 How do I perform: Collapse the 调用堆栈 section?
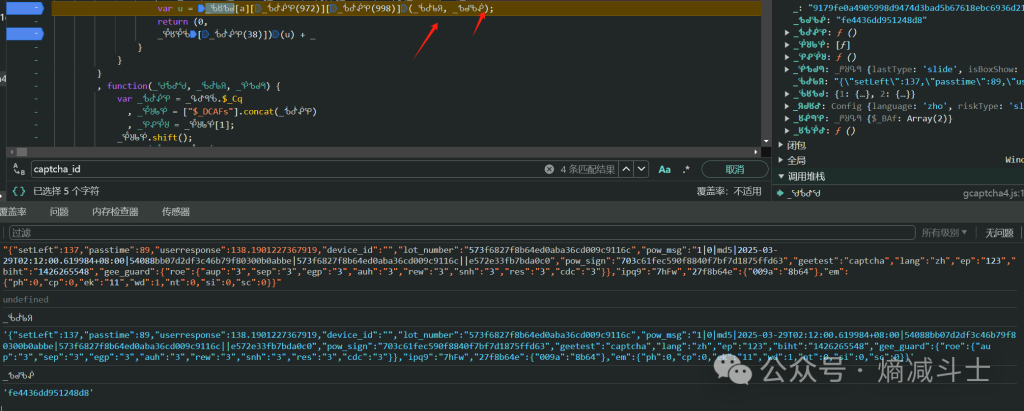click(781, 177)
